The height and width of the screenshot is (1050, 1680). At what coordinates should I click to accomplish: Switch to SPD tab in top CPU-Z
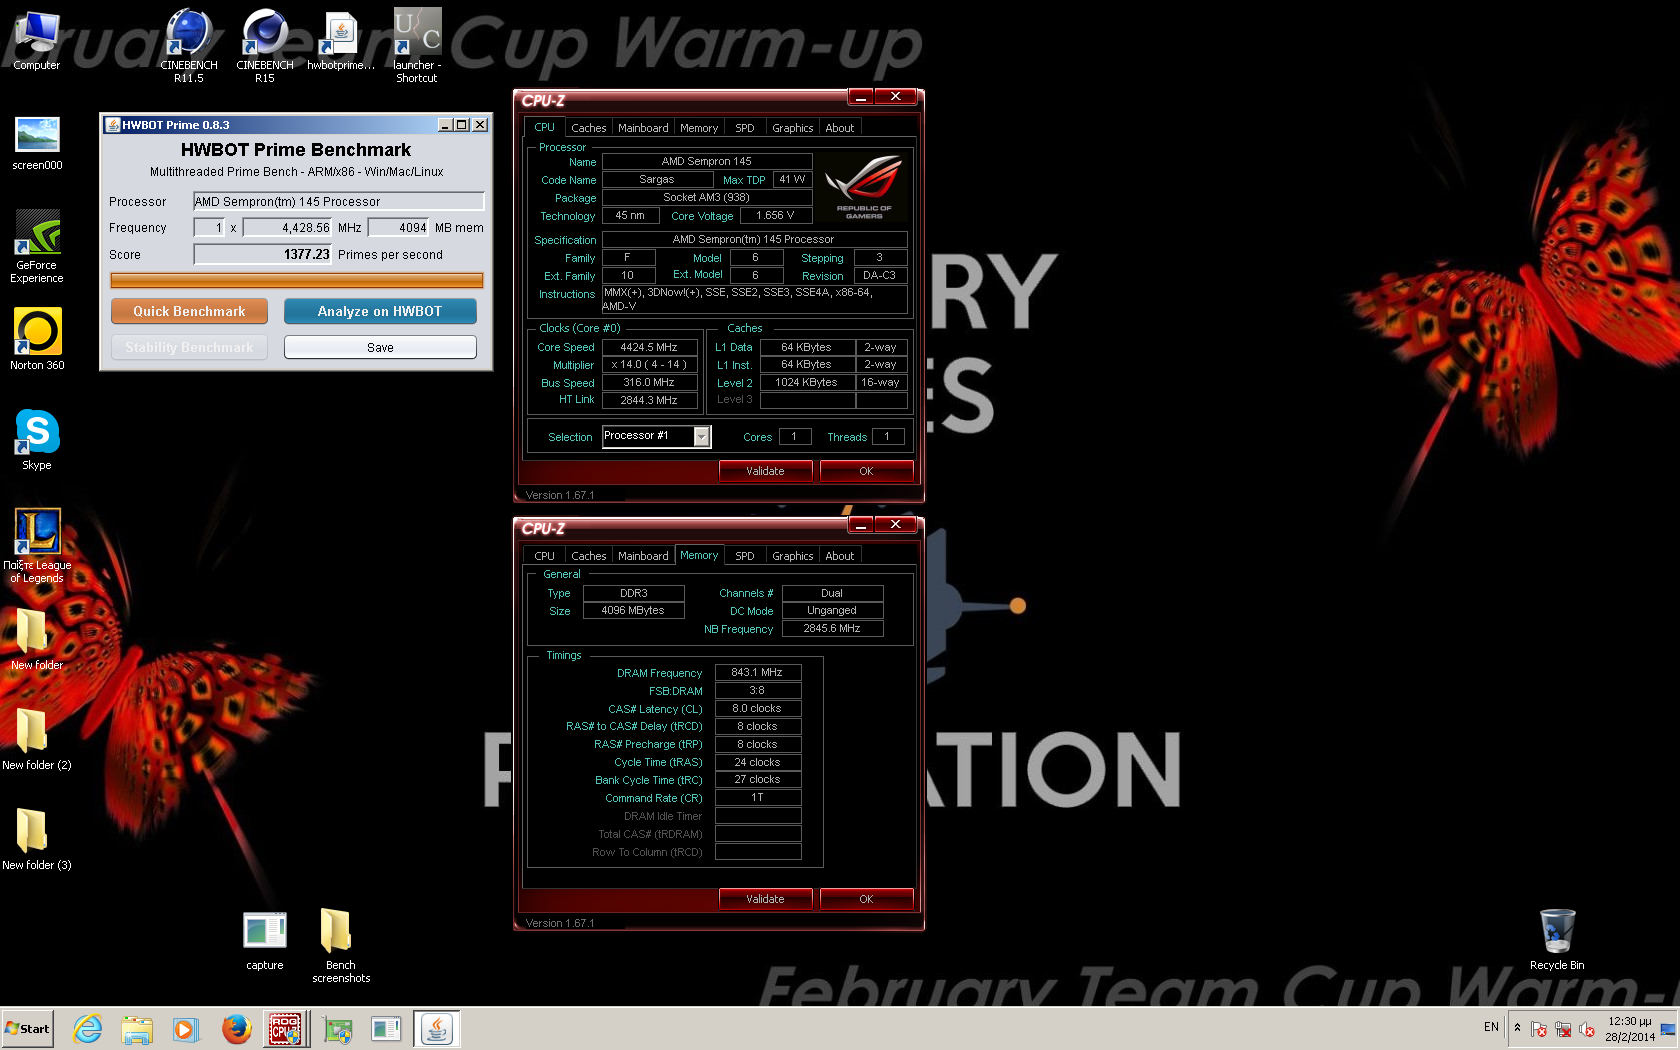point(745,128)
